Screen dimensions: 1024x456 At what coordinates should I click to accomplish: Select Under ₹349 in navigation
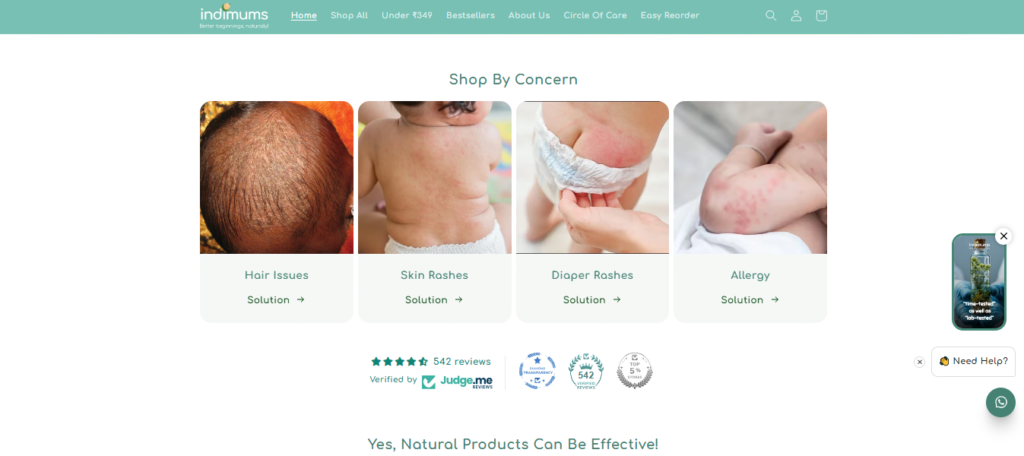(407, 16)
